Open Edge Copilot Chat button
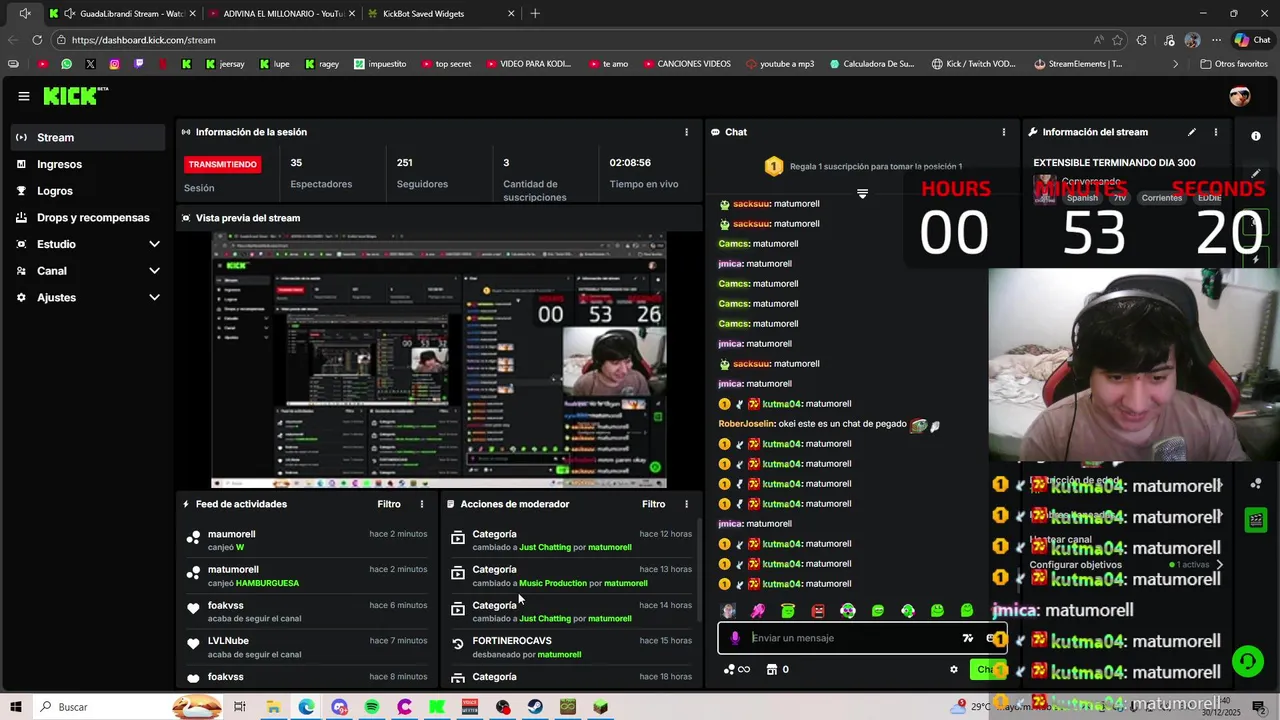This screenshot has height=720, width=1280. 1253,40
